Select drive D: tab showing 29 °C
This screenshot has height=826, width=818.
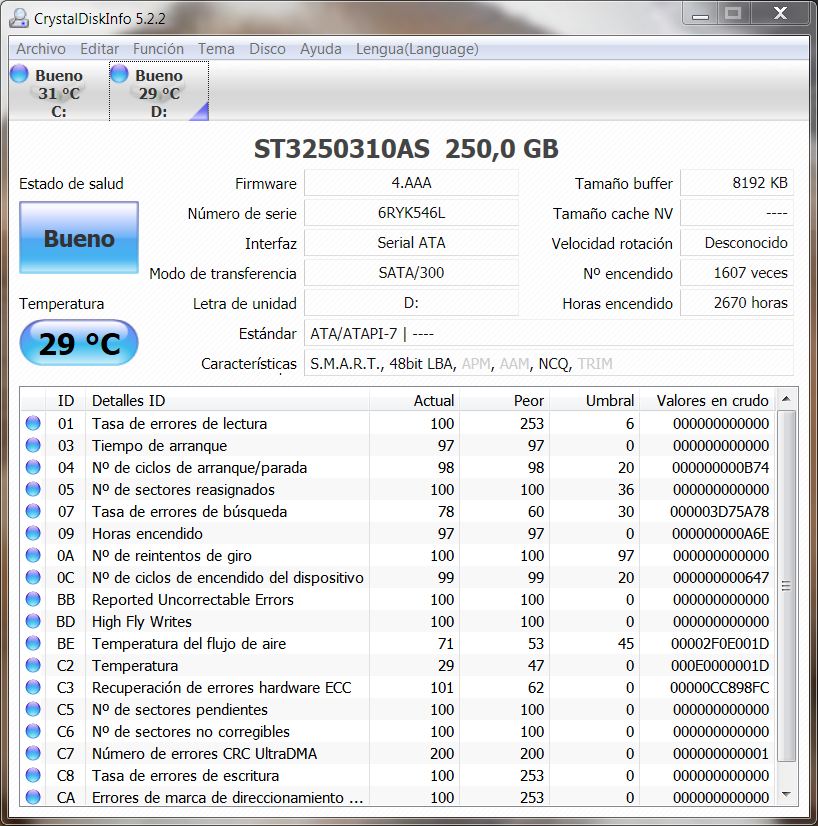159,92
